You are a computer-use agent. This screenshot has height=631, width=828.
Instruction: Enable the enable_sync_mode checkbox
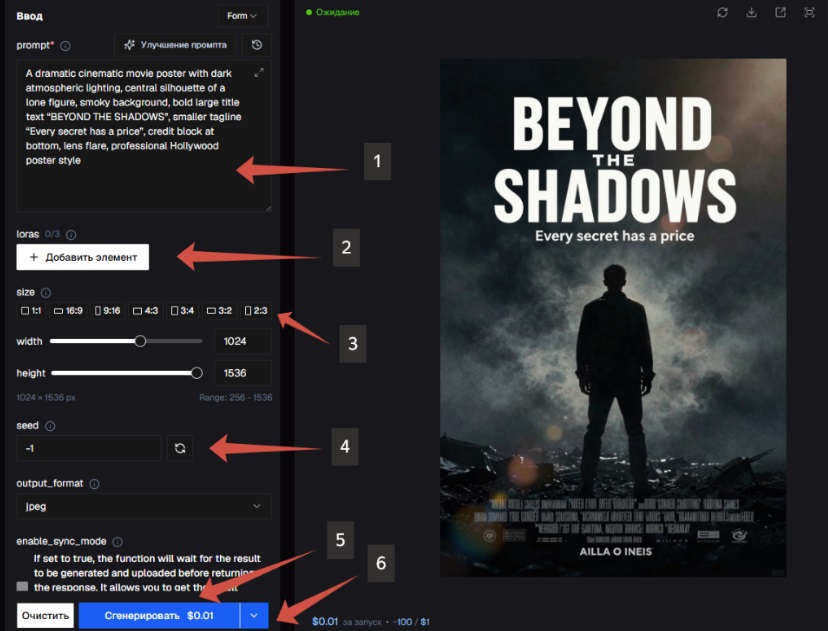[x=22, y=586]
